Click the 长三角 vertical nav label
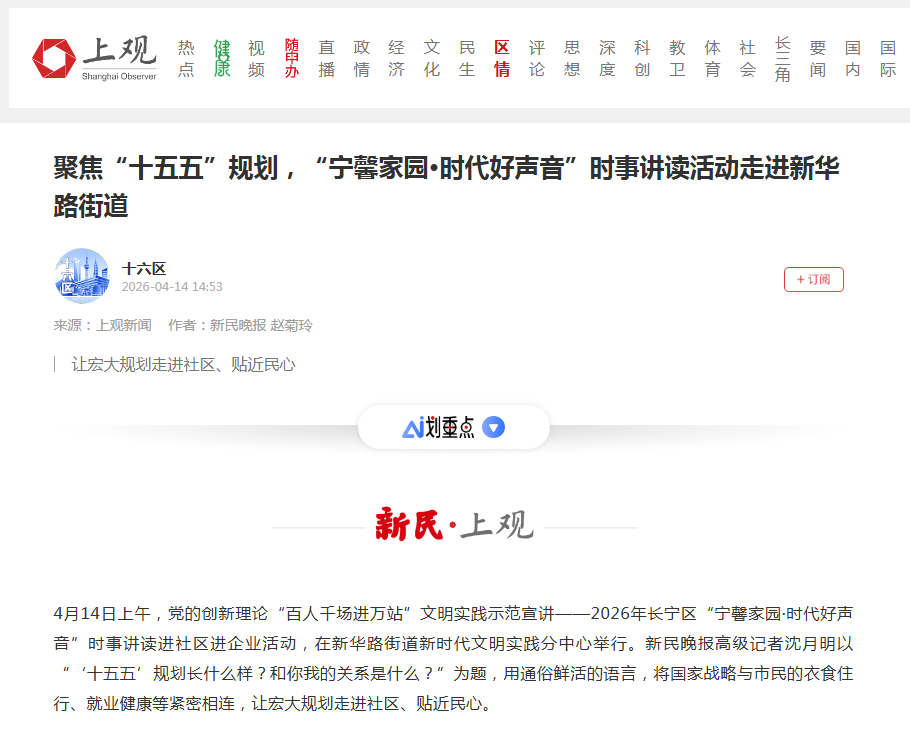The height and width of the screenshot is (733, 910). tap(782, 58)
